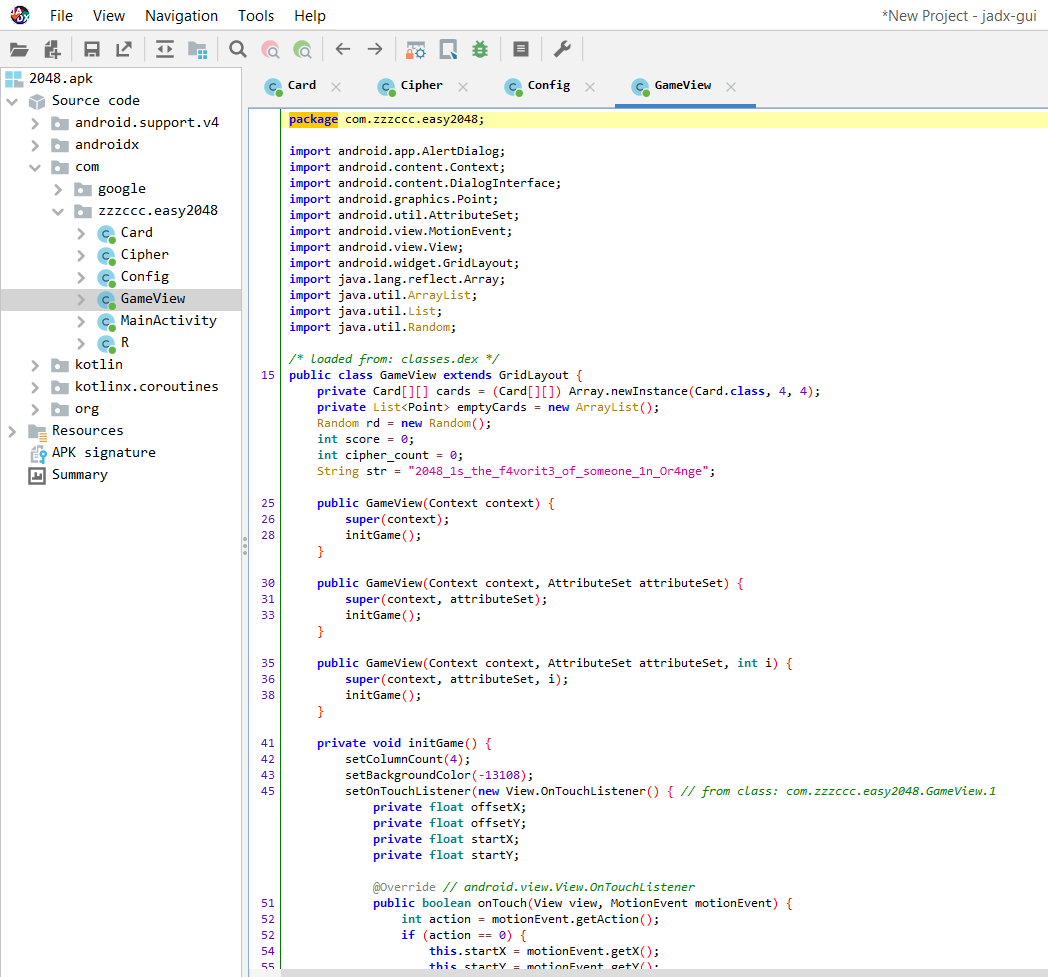Screen dimensions: 1048x977
Task: Toggle flatten packages toolbar button
Action: coord(197,49)
